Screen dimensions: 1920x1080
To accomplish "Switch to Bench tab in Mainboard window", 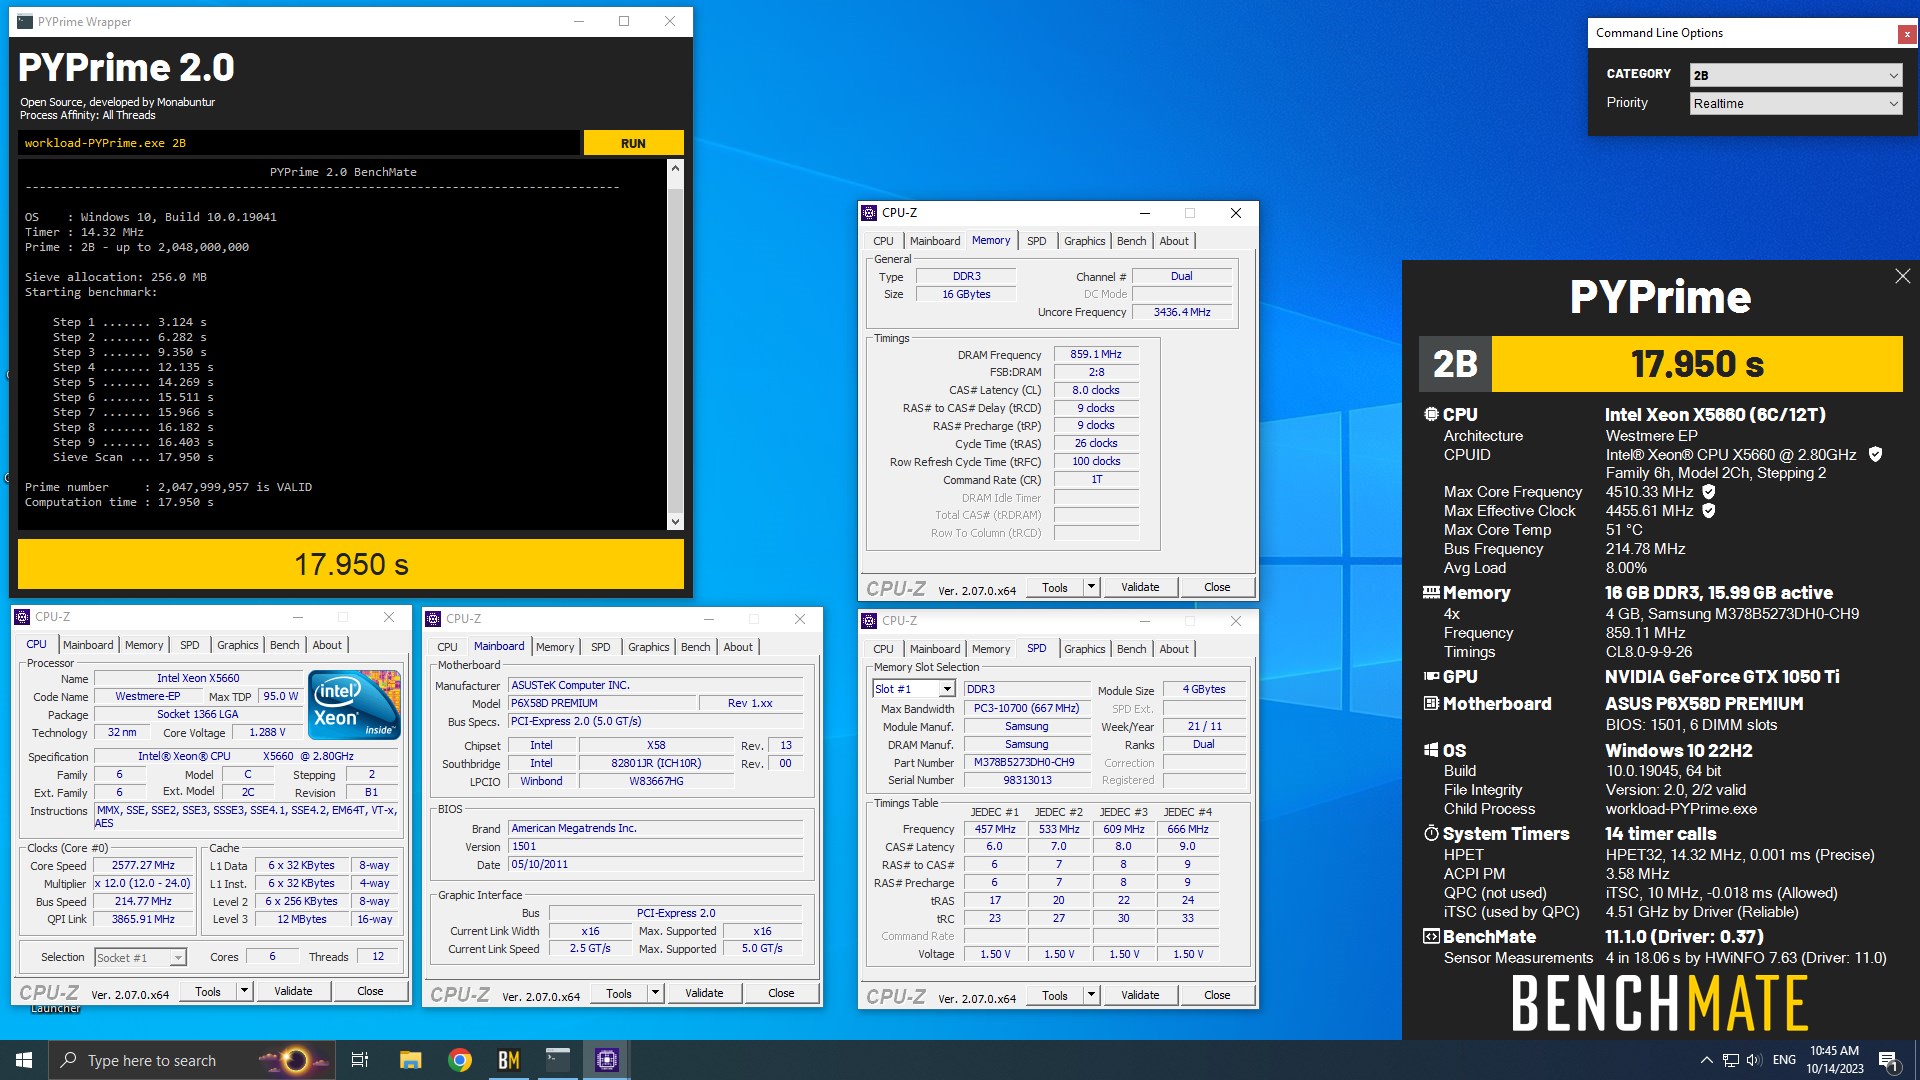I will pyautogui.click(x=695, y=647).
